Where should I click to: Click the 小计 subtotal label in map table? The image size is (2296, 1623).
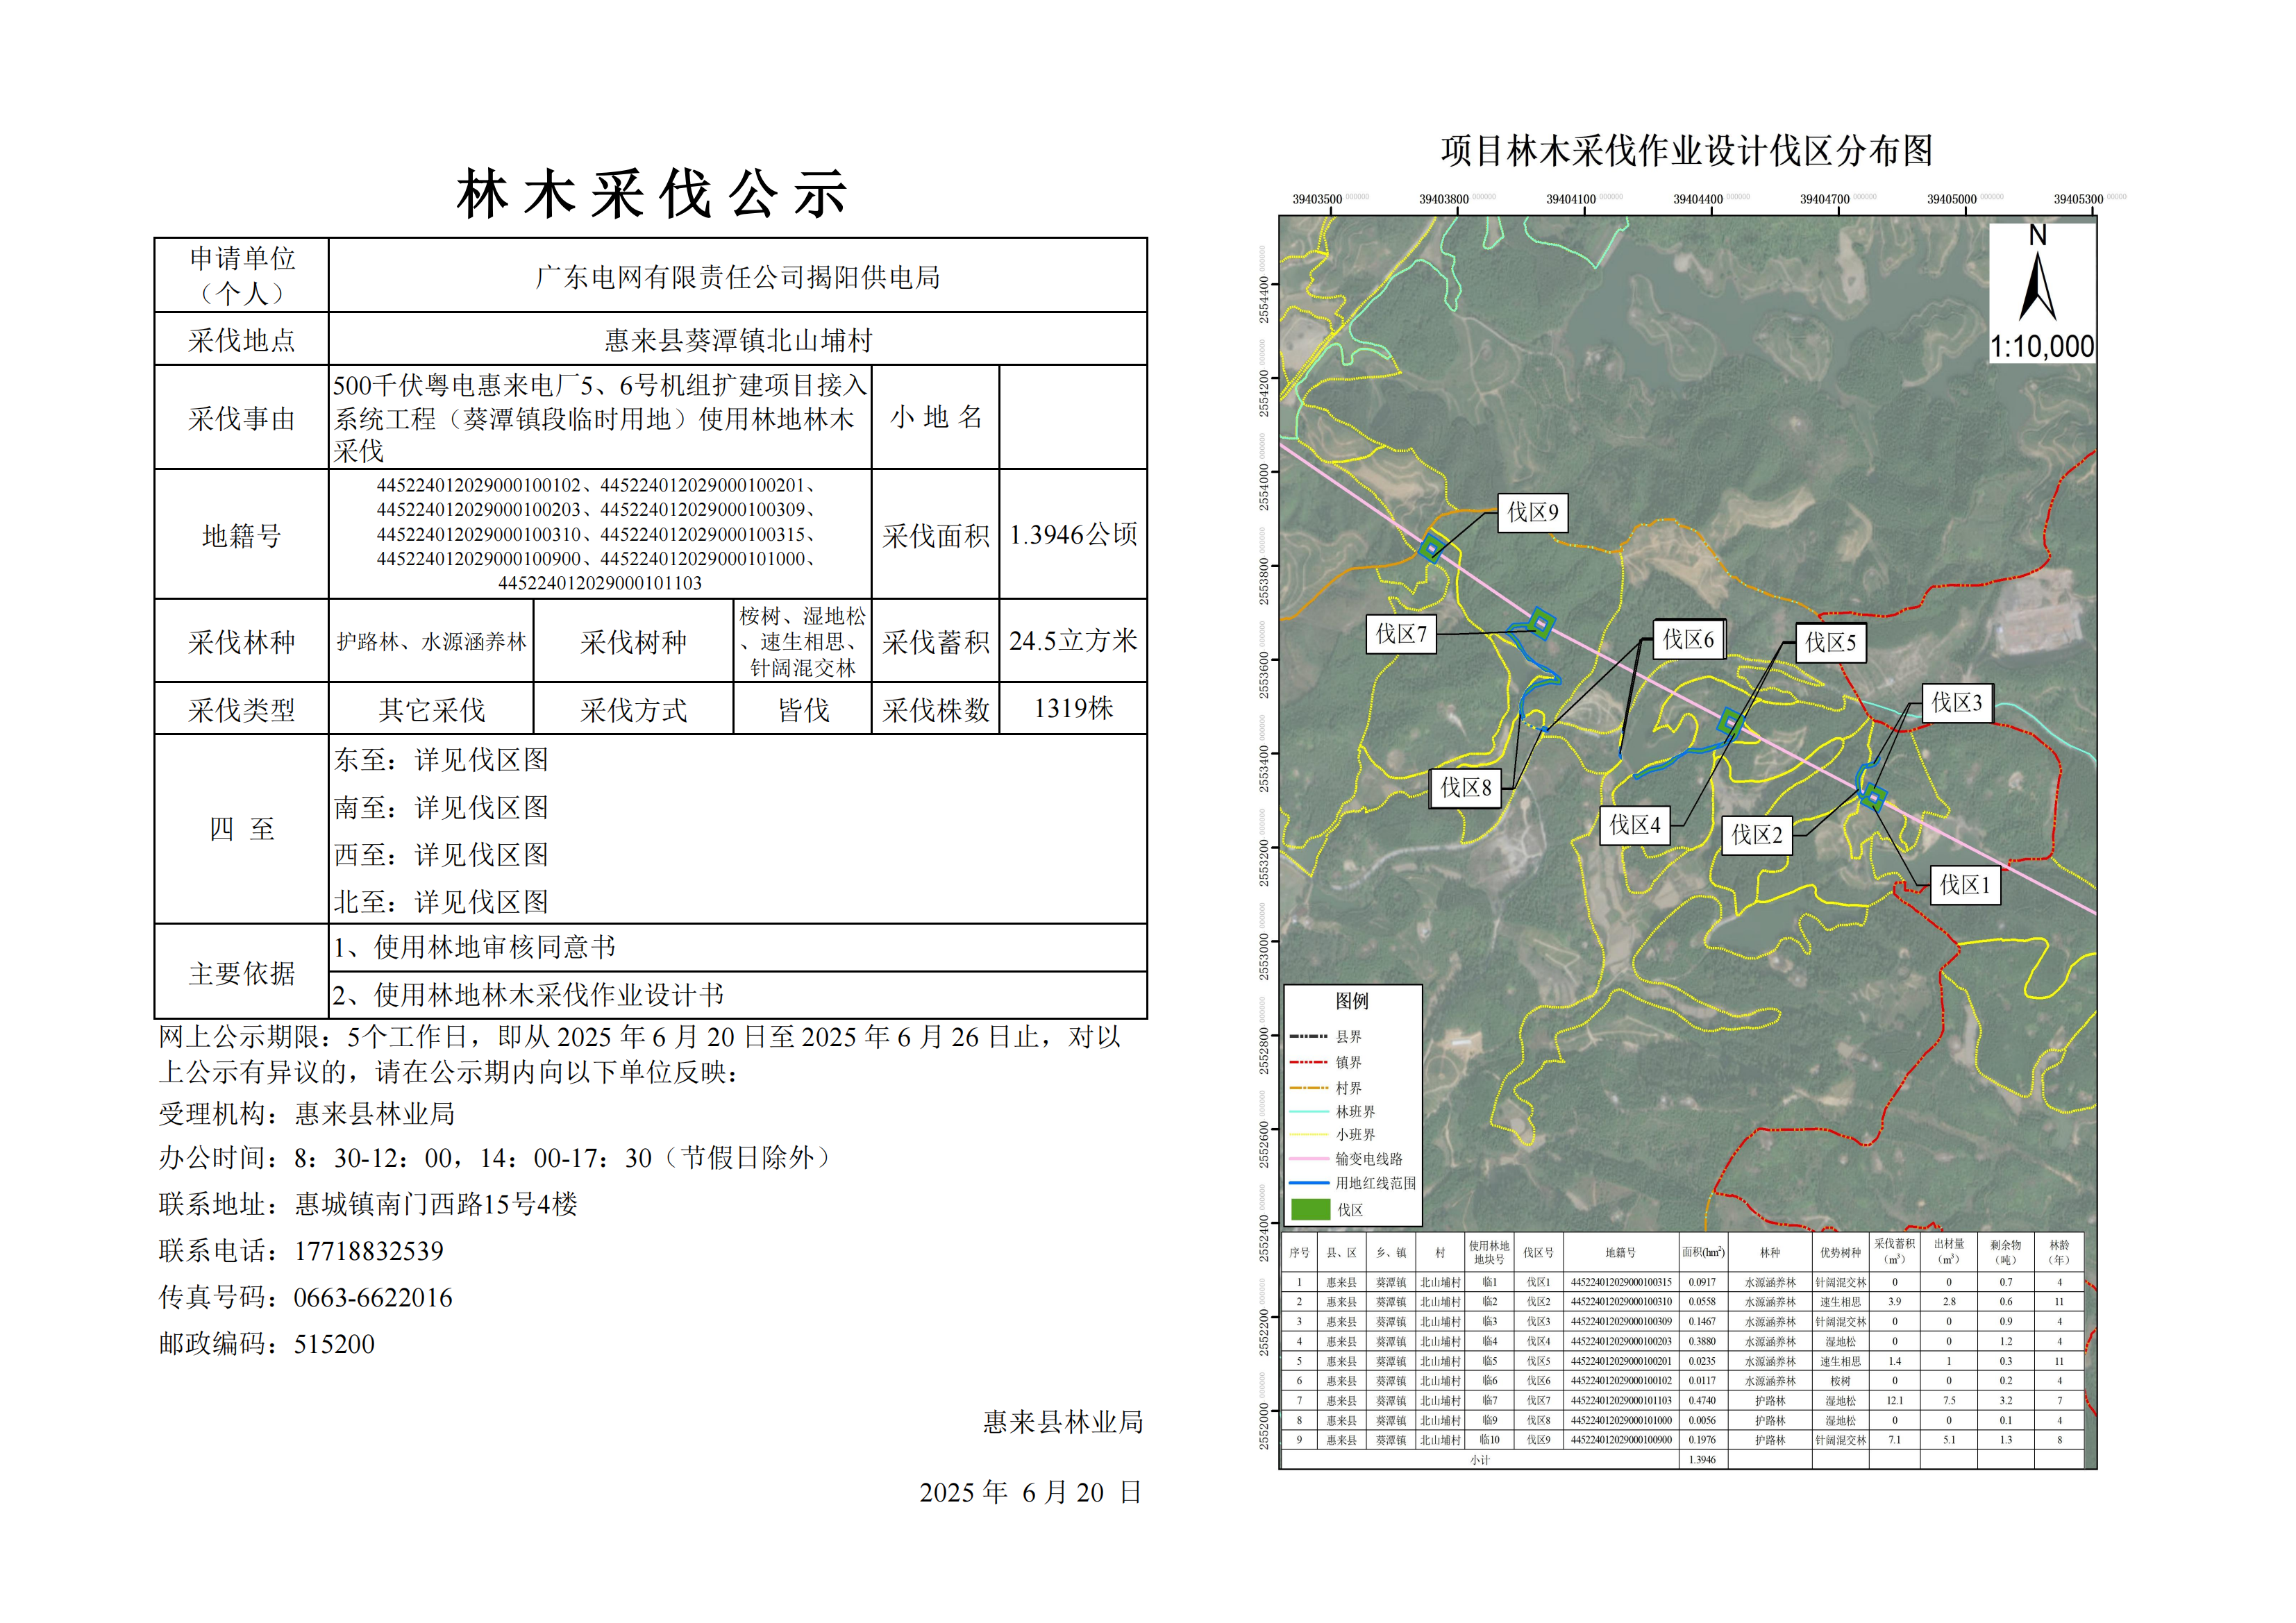point(1480,1460)
